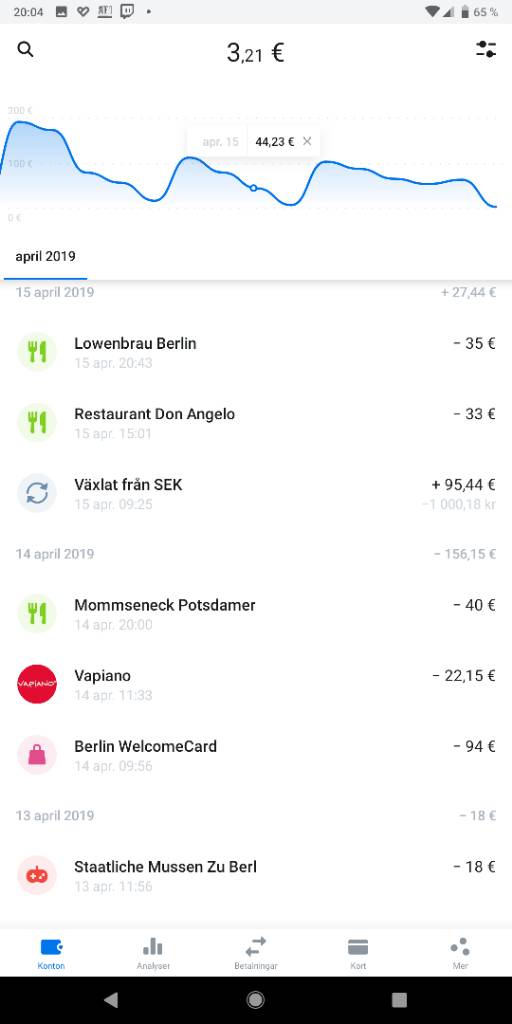
Task: Open the Restaurant Don Angelo transaction
Action: click(256, 423)
